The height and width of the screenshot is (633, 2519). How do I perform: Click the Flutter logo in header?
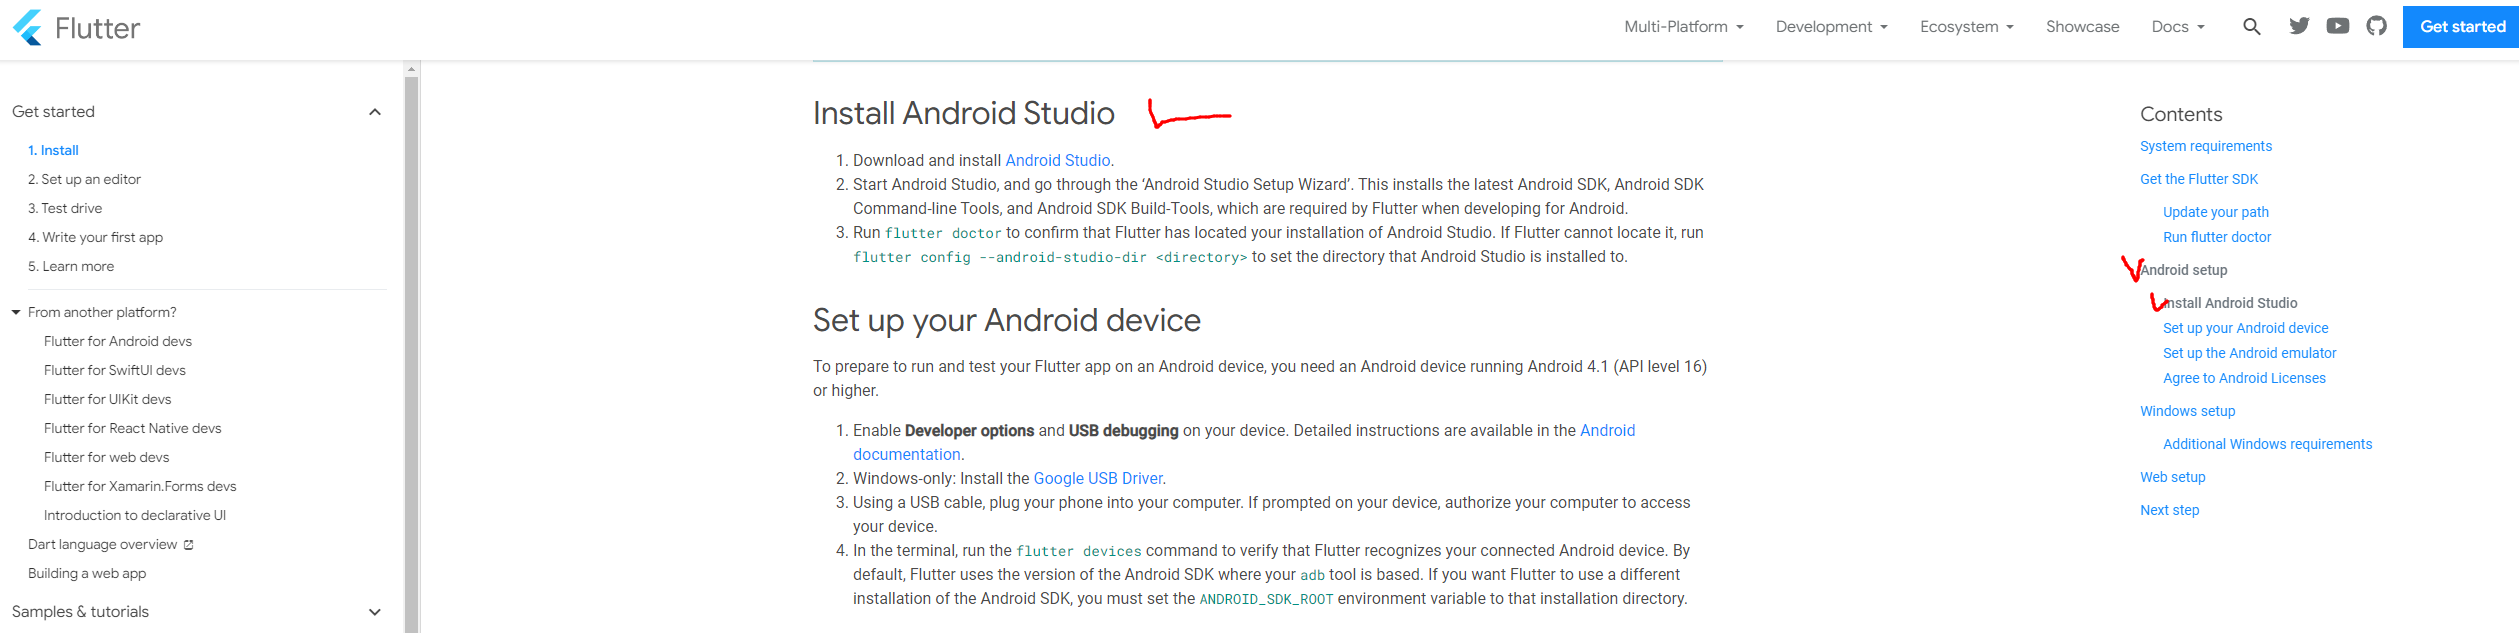pos(76,27)
